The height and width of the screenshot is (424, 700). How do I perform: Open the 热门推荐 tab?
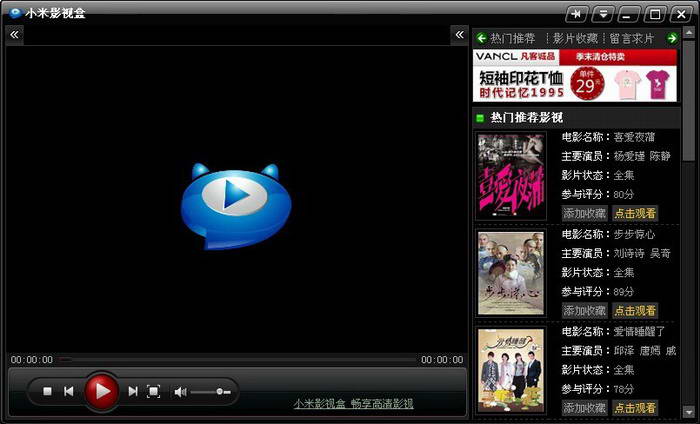point(513,38)
